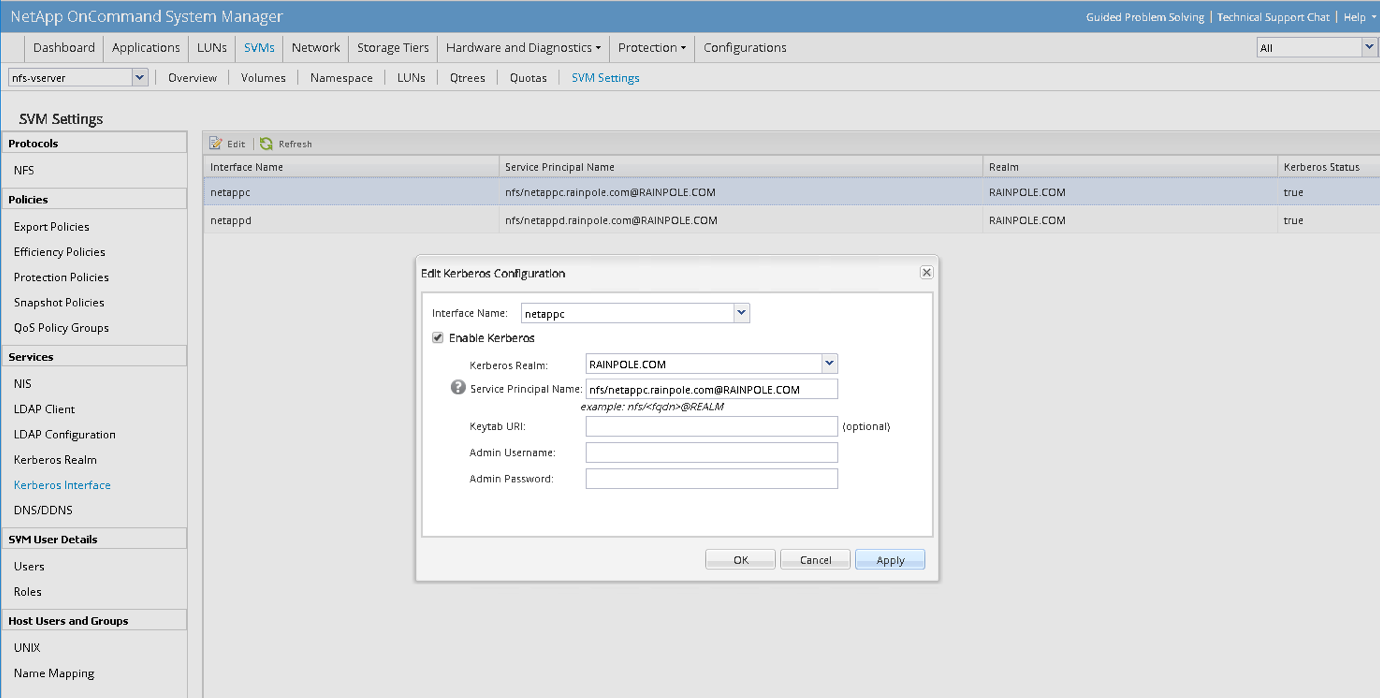Click the green Refresh icon
1380x698 pixels.
click(267, 144)
